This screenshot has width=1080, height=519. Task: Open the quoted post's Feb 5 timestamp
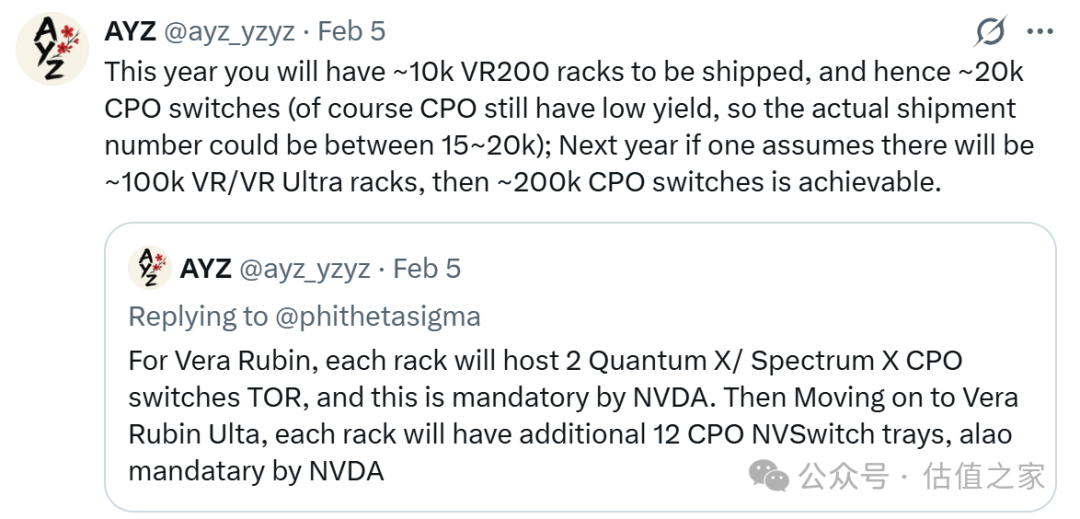click(x=427, y=268)
